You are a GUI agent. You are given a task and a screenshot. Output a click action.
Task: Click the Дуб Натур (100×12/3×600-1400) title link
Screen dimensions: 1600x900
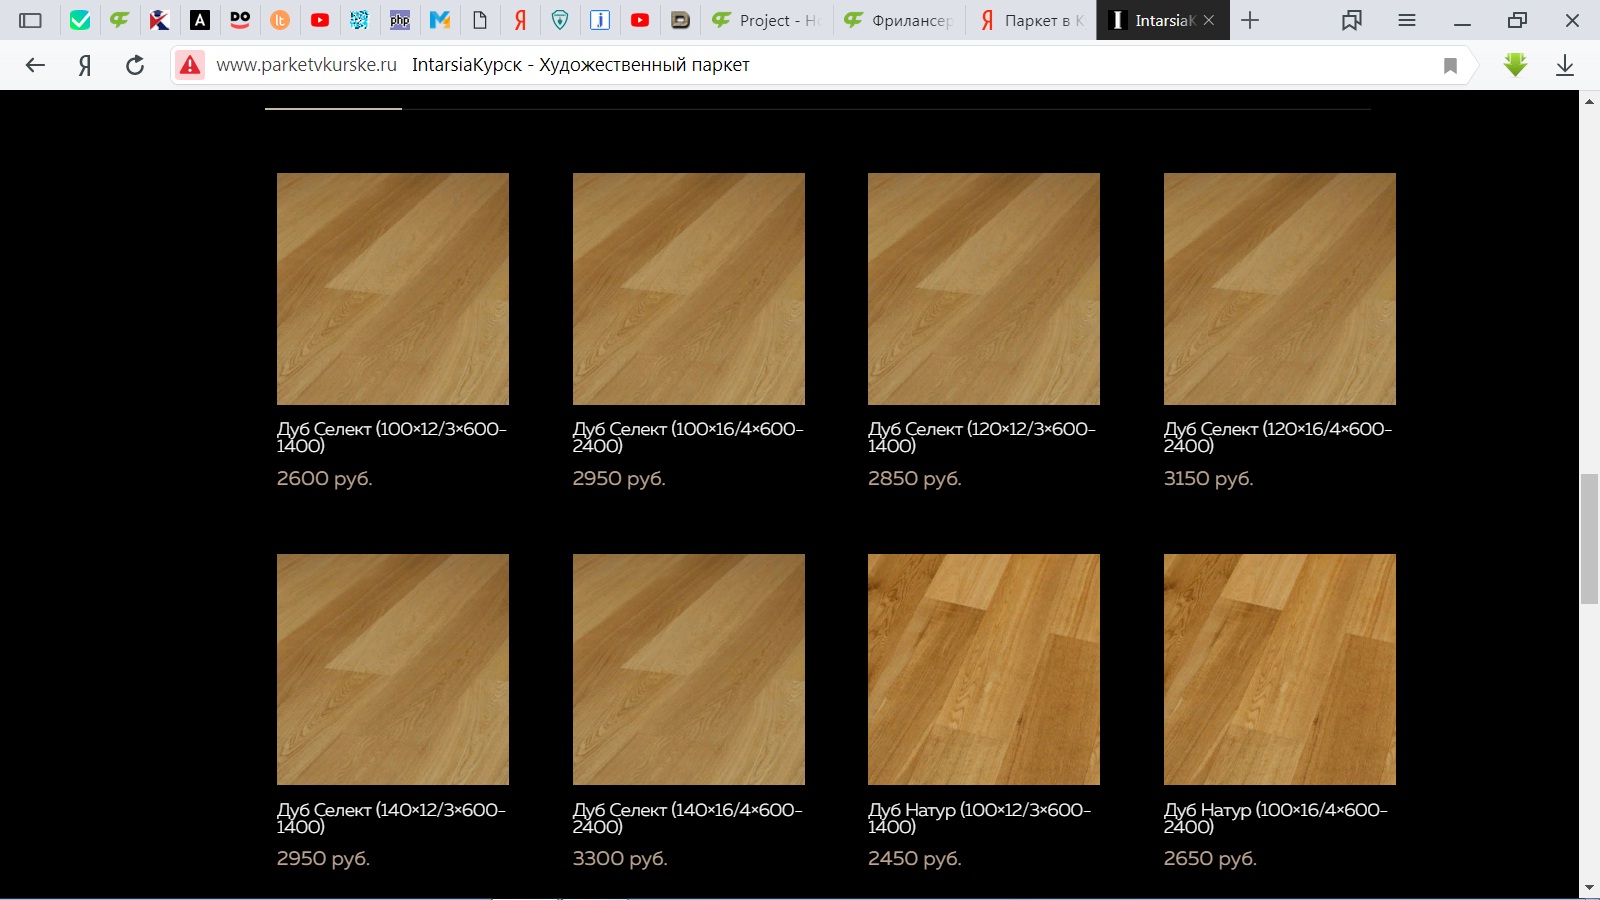pos(980,818)
